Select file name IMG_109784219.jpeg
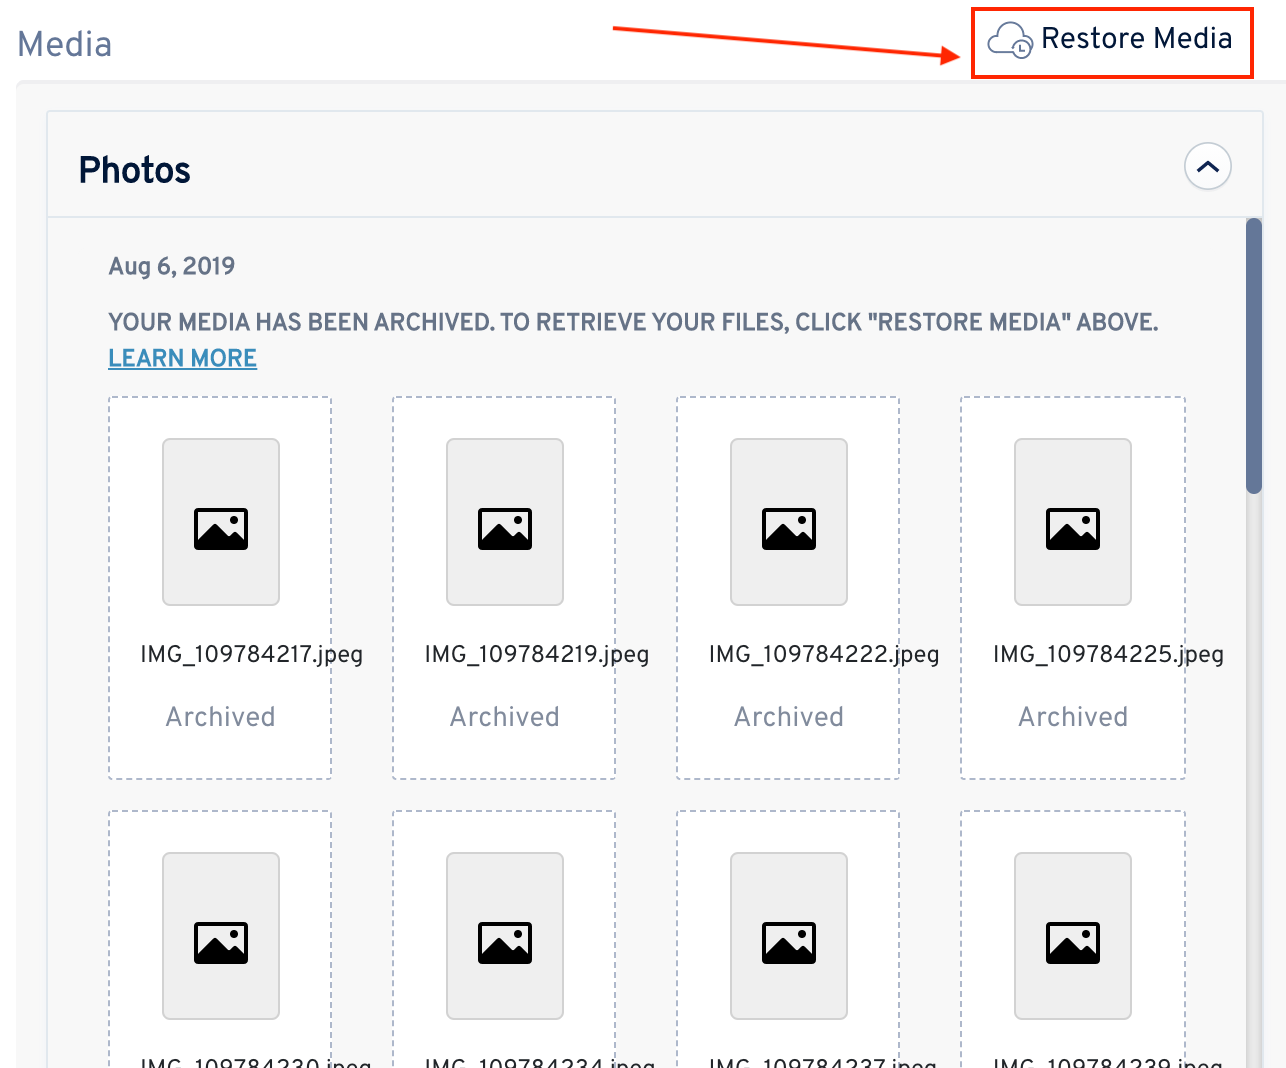1286x1068 pixels. point(537,654)
